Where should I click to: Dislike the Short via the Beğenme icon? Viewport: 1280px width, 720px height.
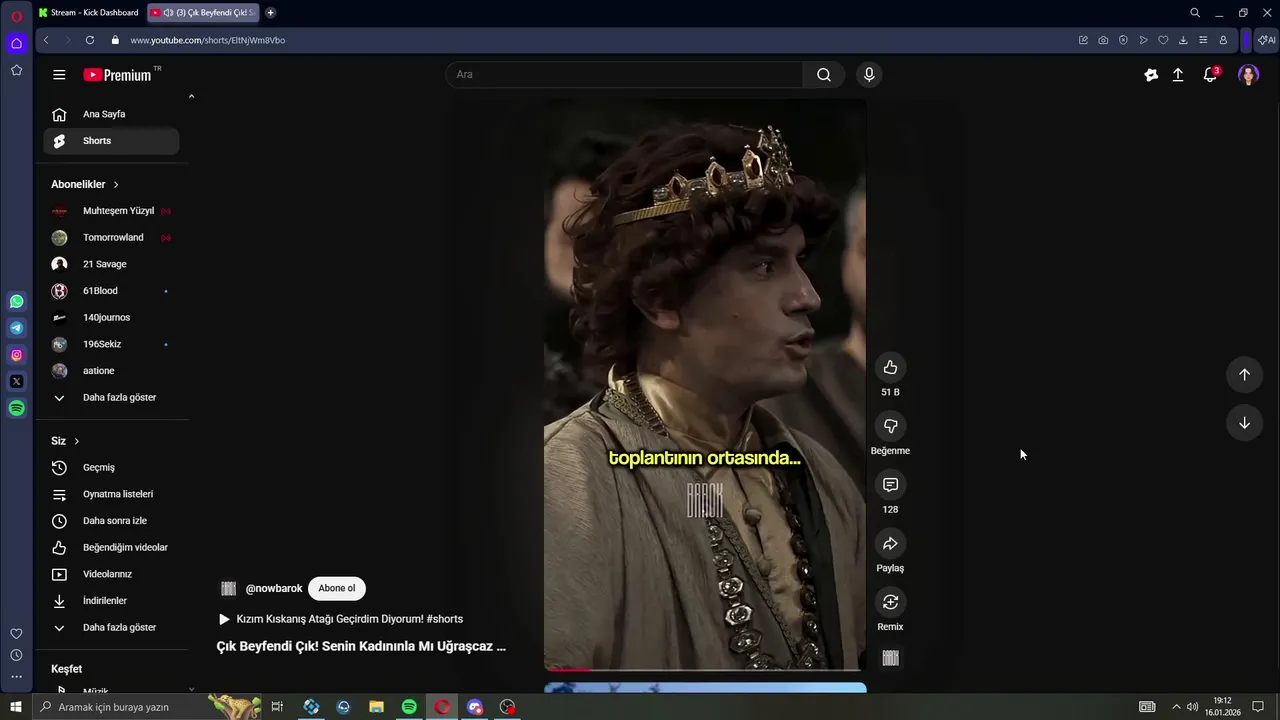[x=890, y=426]
